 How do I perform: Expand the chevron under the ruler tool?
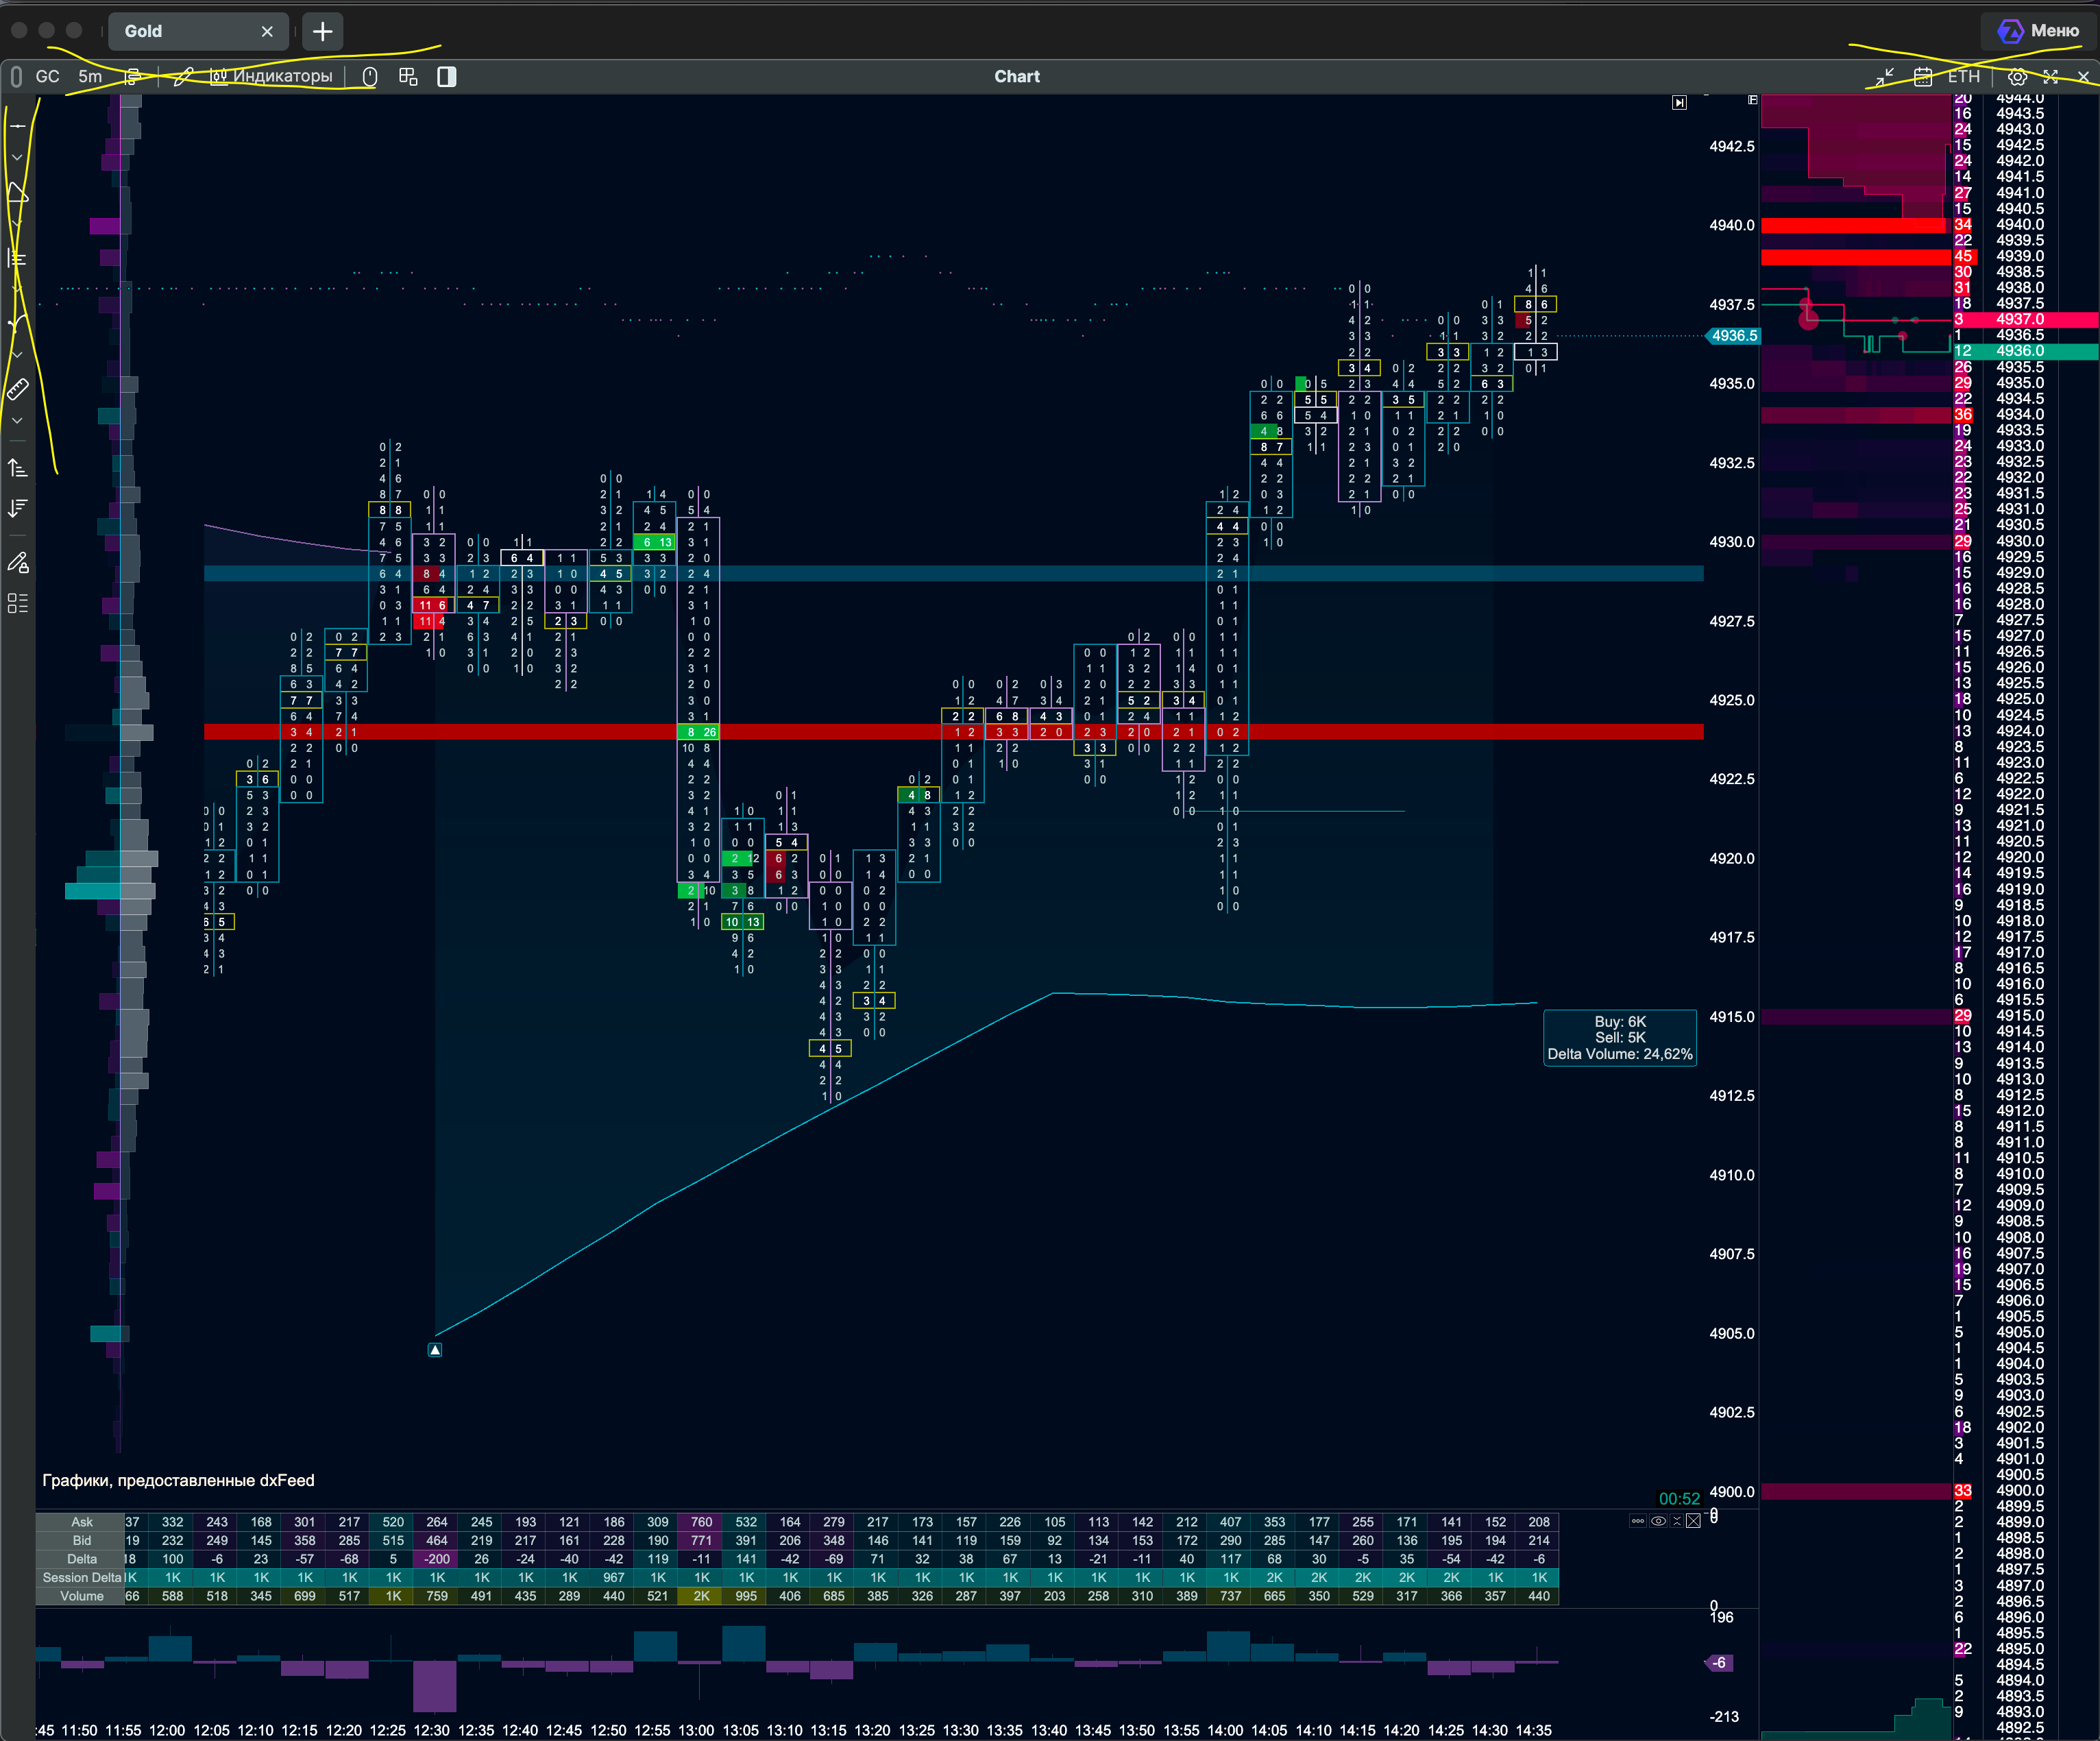(x=18, y=421)
